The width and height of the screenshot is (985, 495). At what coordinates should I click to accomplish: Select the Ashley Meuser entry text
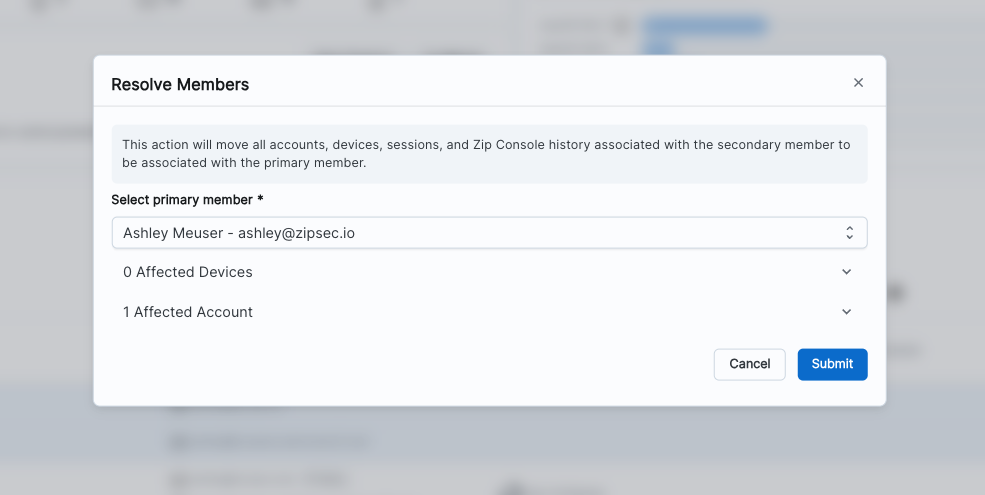[x=174, y=233]
